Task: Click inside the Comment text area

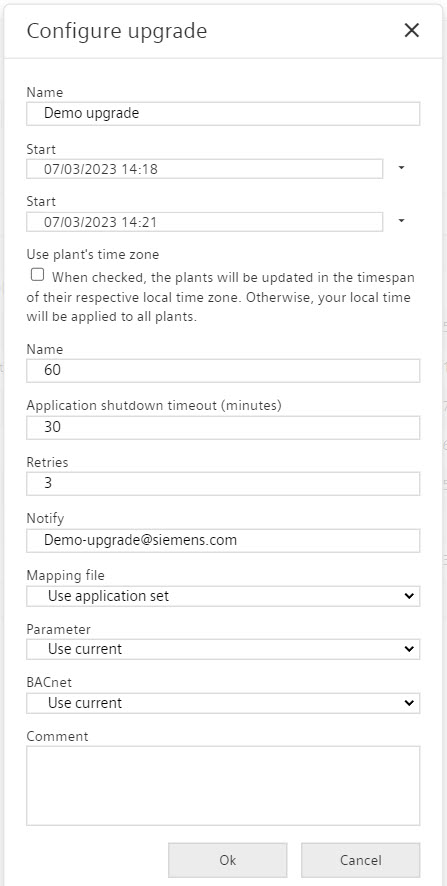Action: (223, 785)
